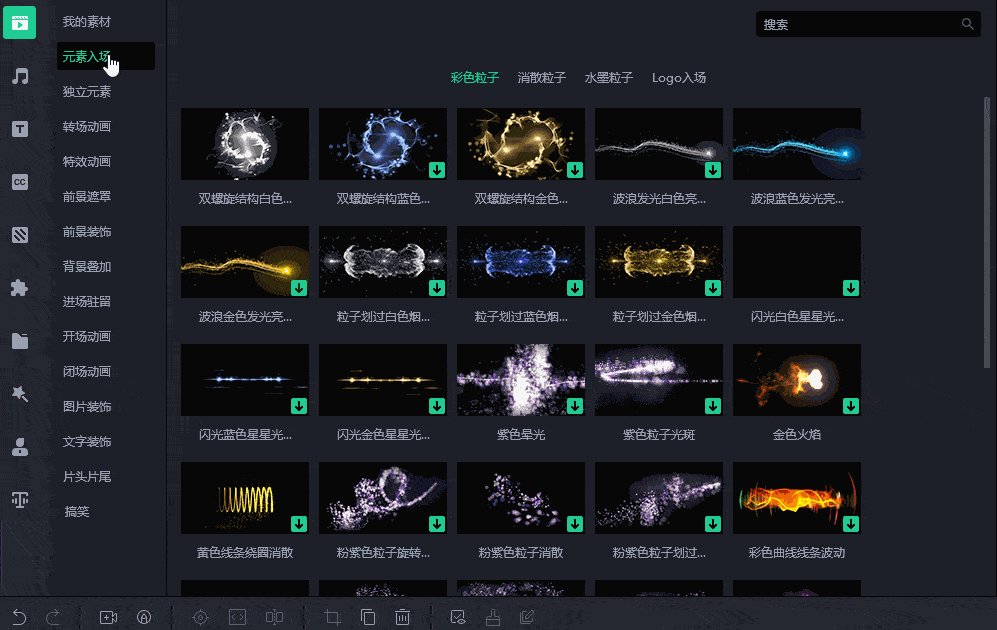
Task: Click the pencil edit icon in toolbar
Action: [x=527, y=617]
